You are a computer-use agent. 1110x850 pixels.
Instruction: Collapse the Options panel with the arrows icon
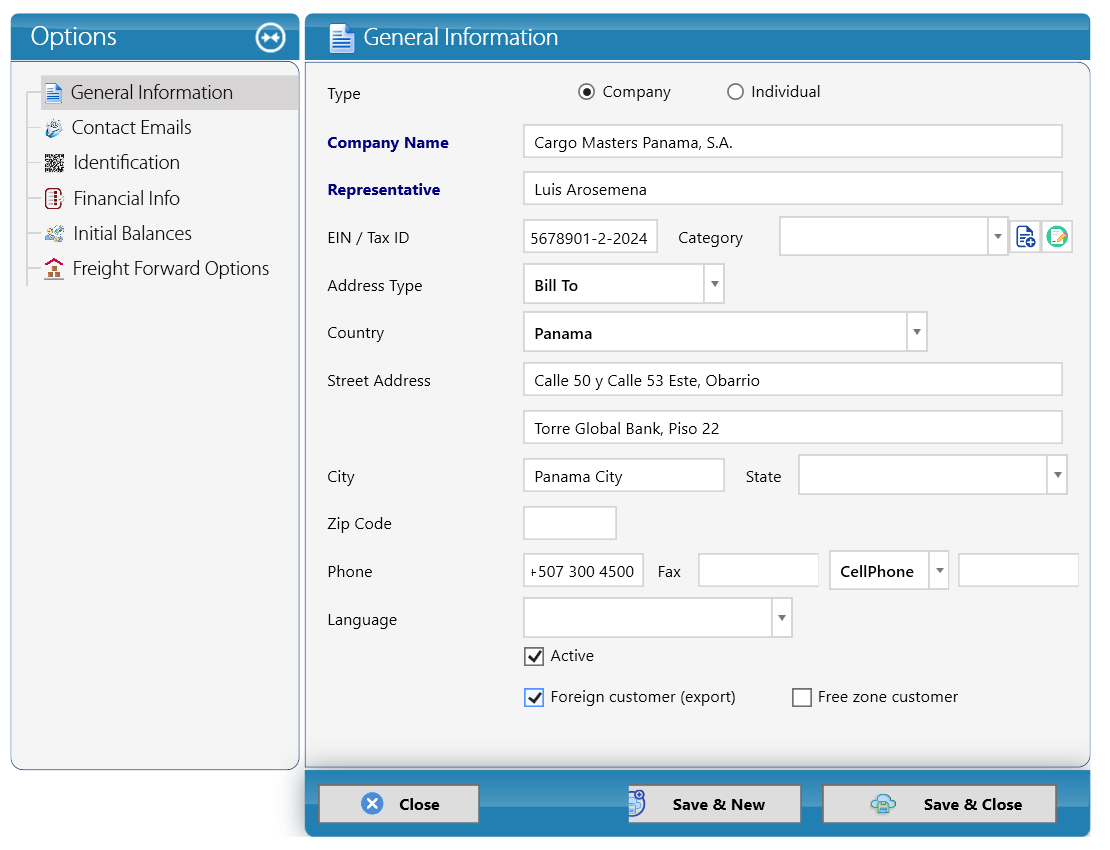coord(270,38)
